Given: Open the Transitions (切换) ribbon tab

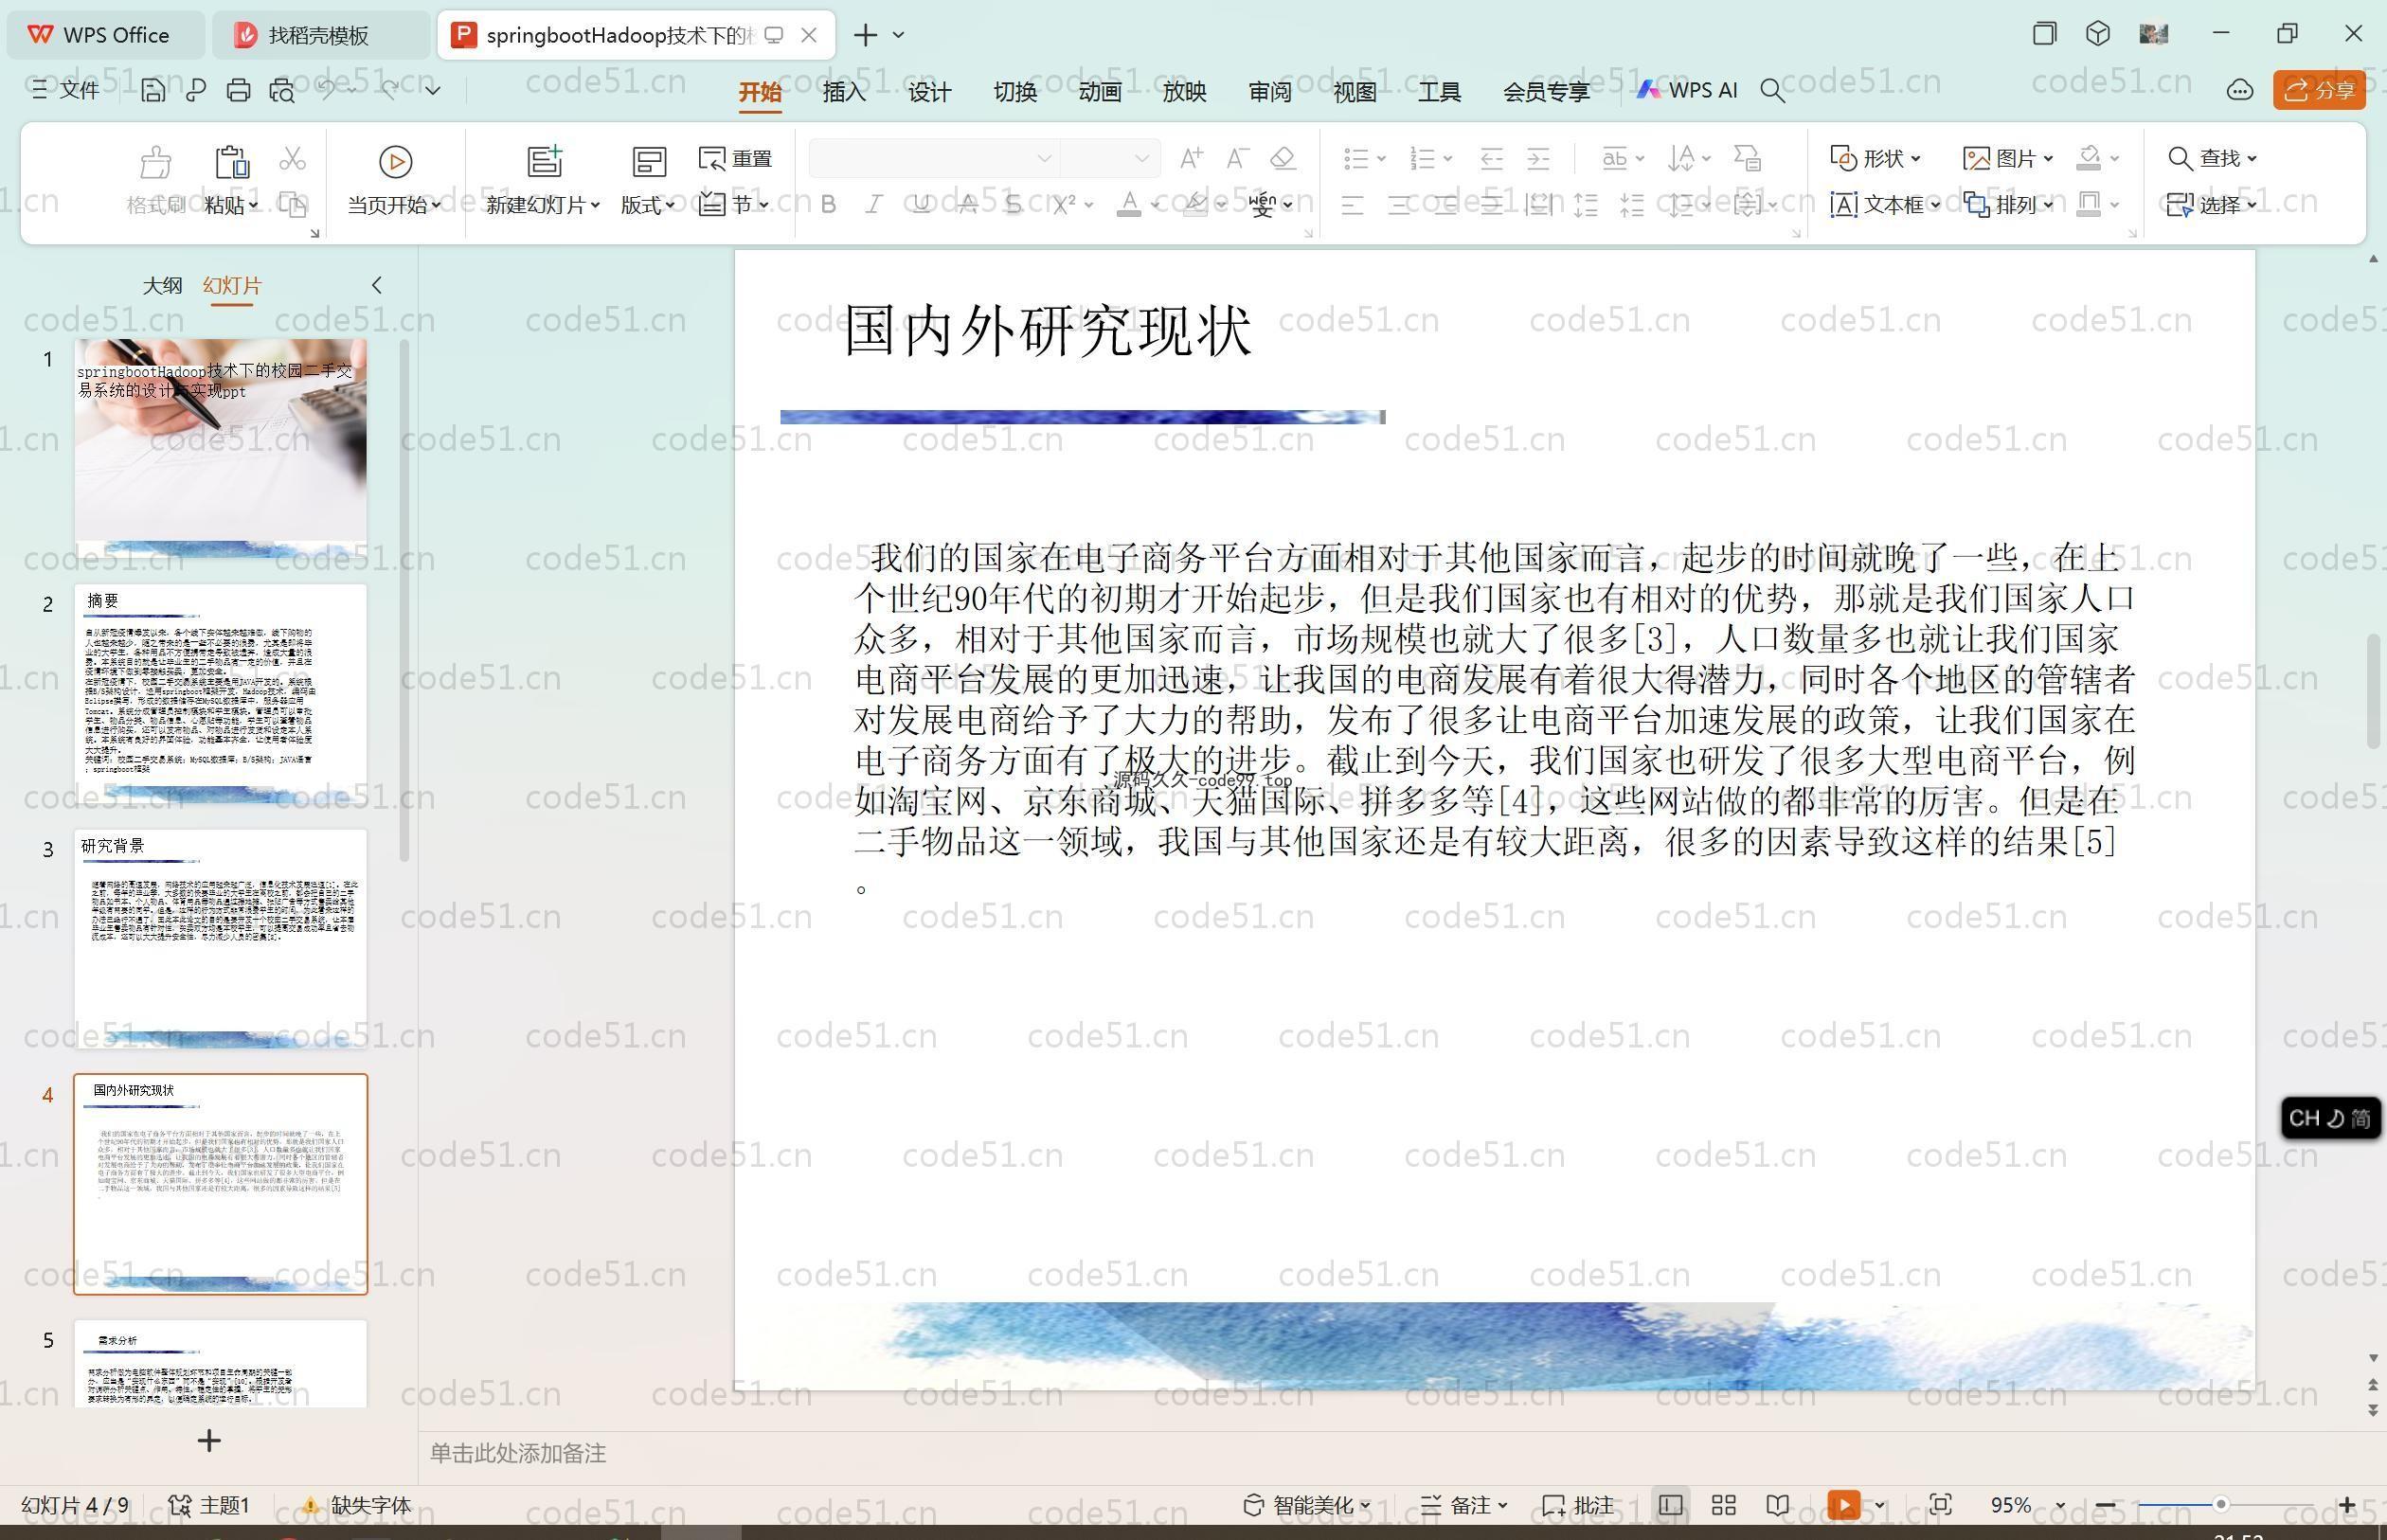Looking at the screenshot, I should click(1015, 92).
